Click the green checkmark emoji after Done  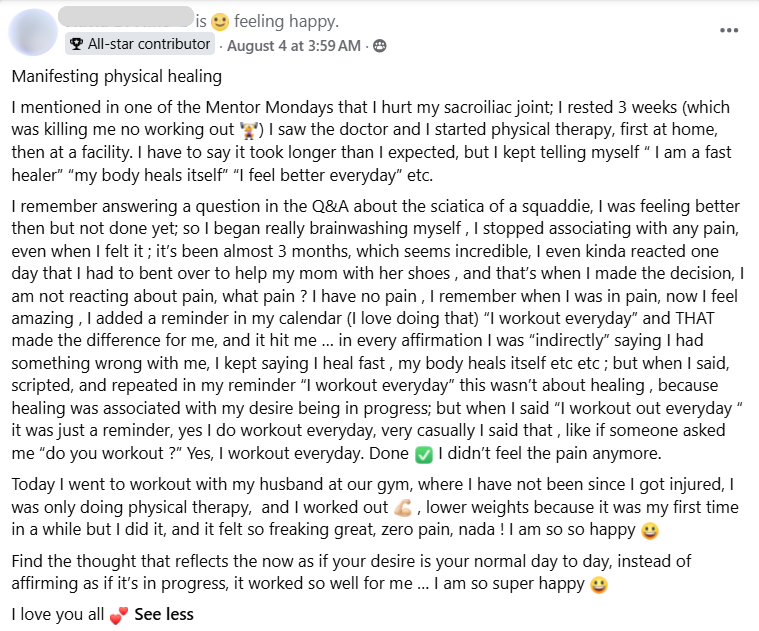click(424, 455)
